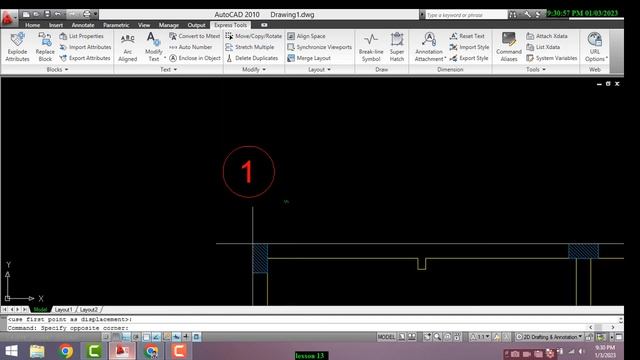Launch the Auto Number tool
Image resolution: width=640 pixels, height=360 pixels.
(190, 47)
